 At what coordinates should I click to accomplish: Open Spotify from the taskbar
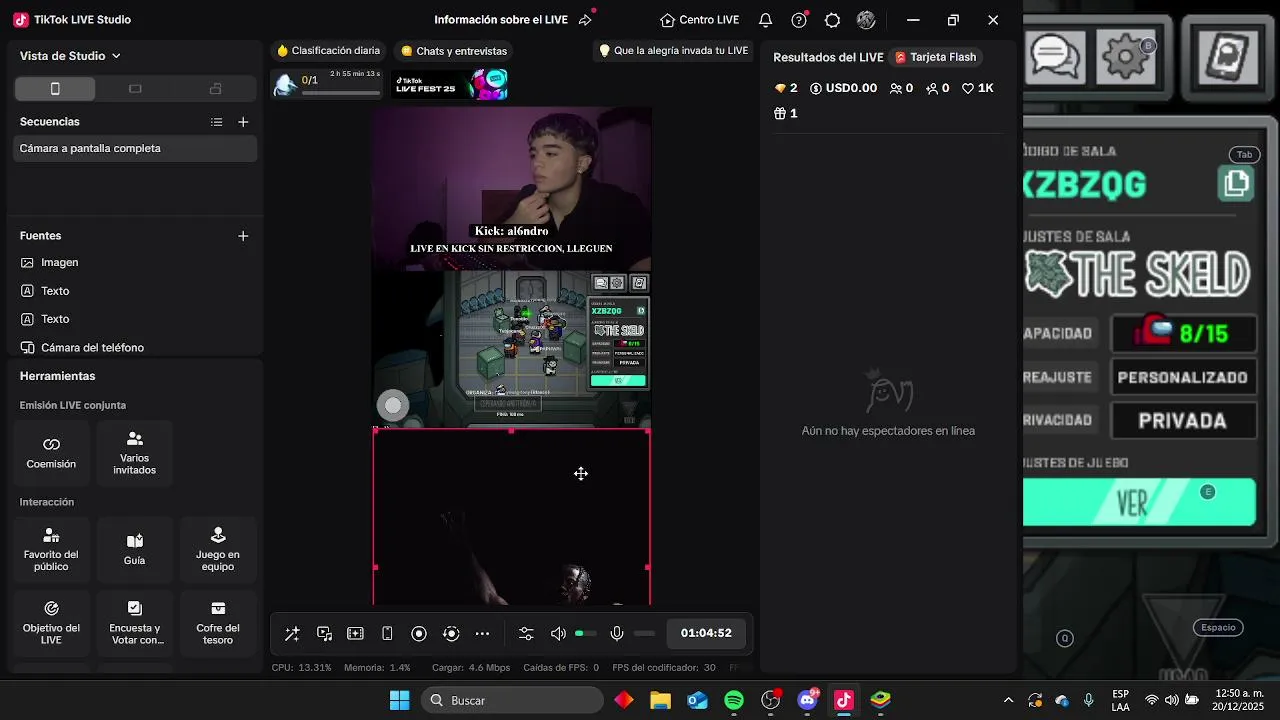pos(734,700)
